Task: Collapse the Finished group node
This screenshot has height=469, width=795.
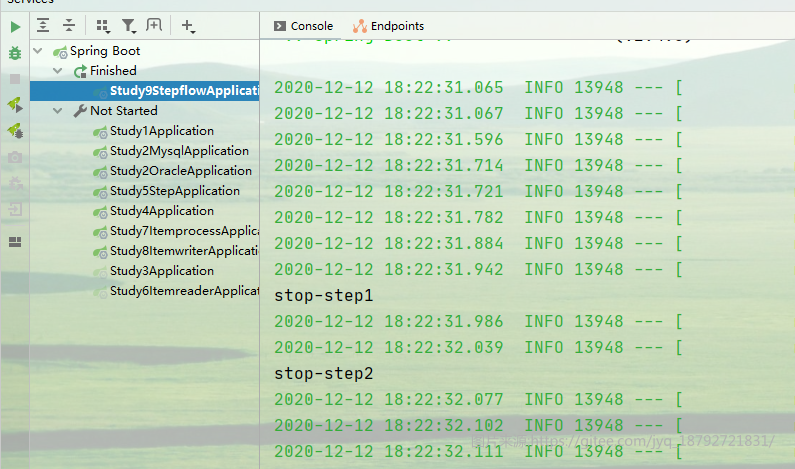Action: coord(58,70)
